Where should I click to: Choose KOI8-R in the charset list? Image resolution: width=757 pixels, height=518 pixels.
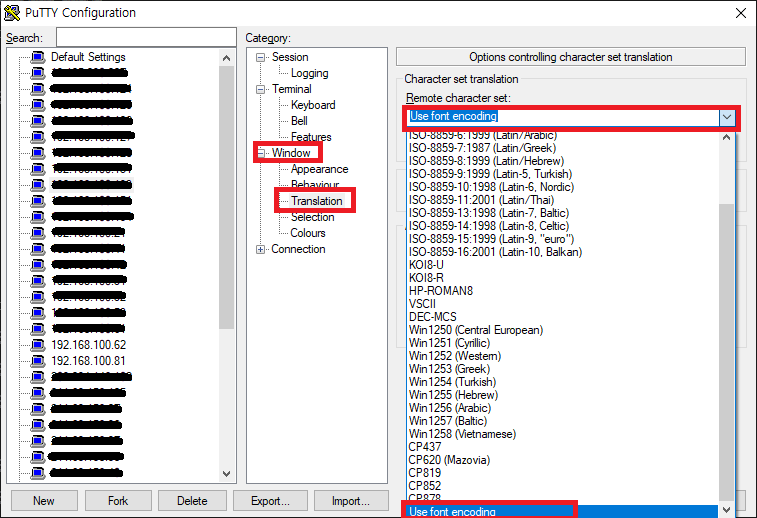pos(426,278)
